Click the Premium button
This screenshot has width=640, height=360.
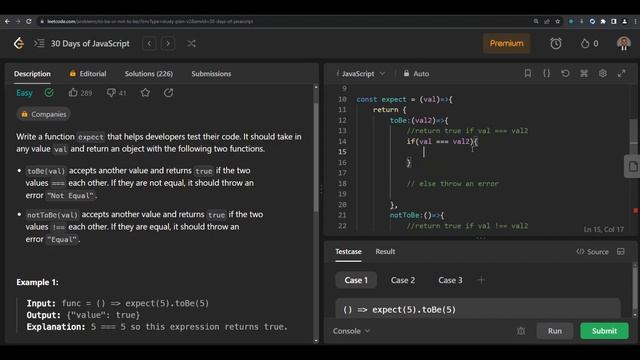507,43
